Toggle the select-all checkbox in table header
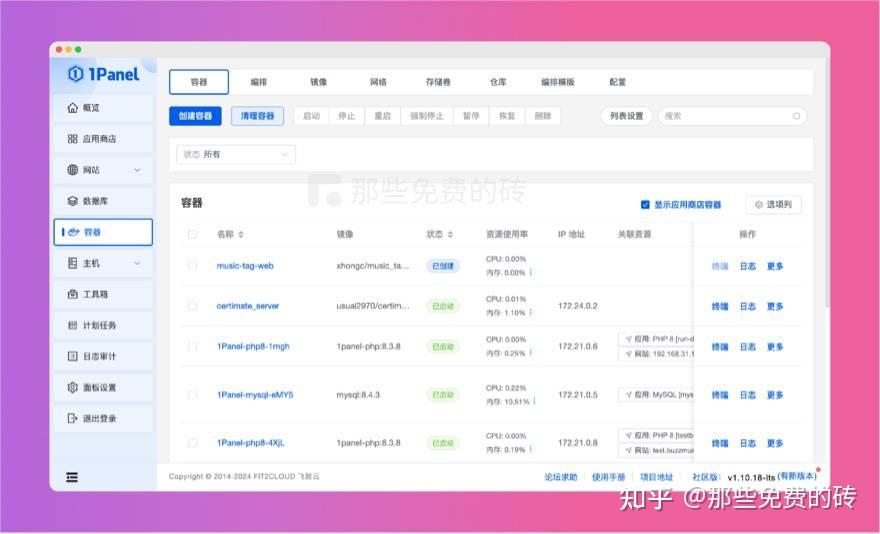Viewport: 880px width, 534px height. 192,234
